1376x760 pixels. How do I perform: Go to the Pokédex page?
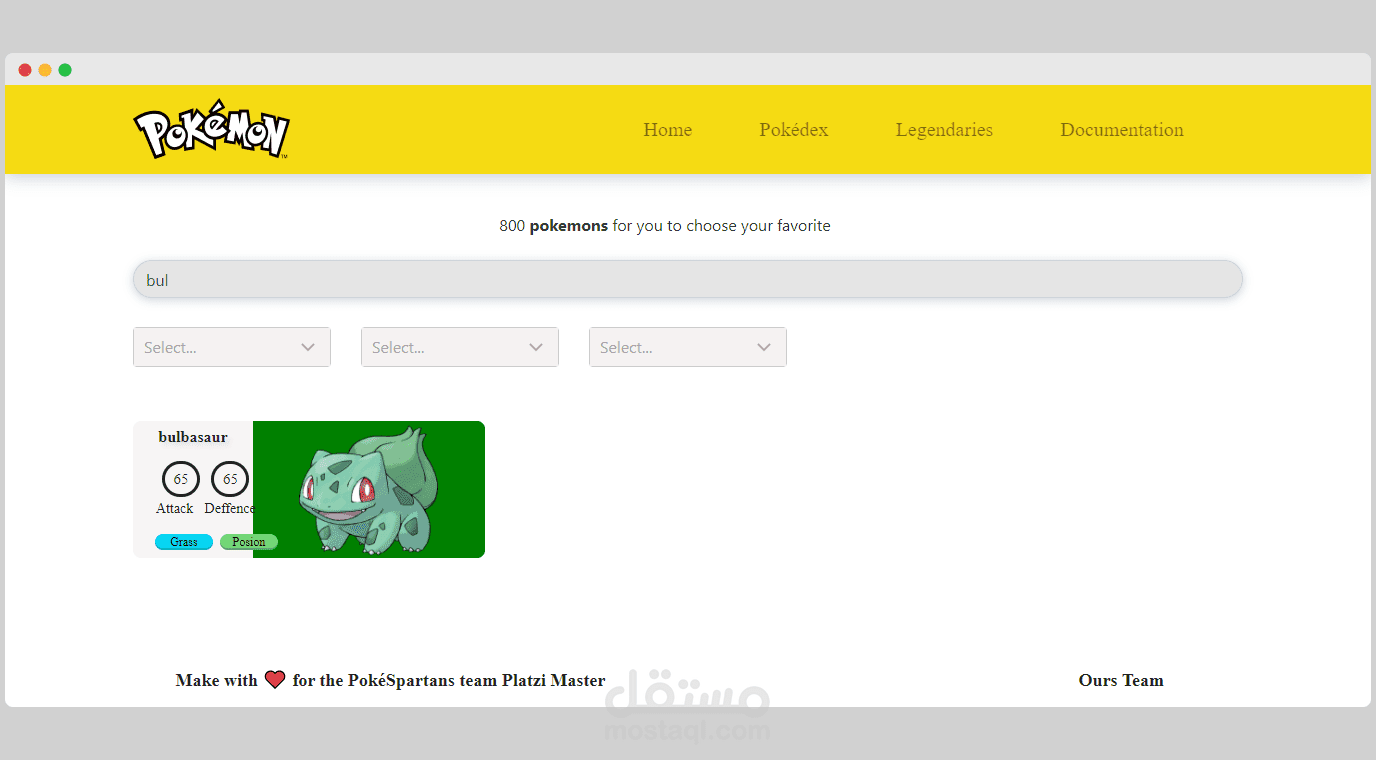pos(794,130)
